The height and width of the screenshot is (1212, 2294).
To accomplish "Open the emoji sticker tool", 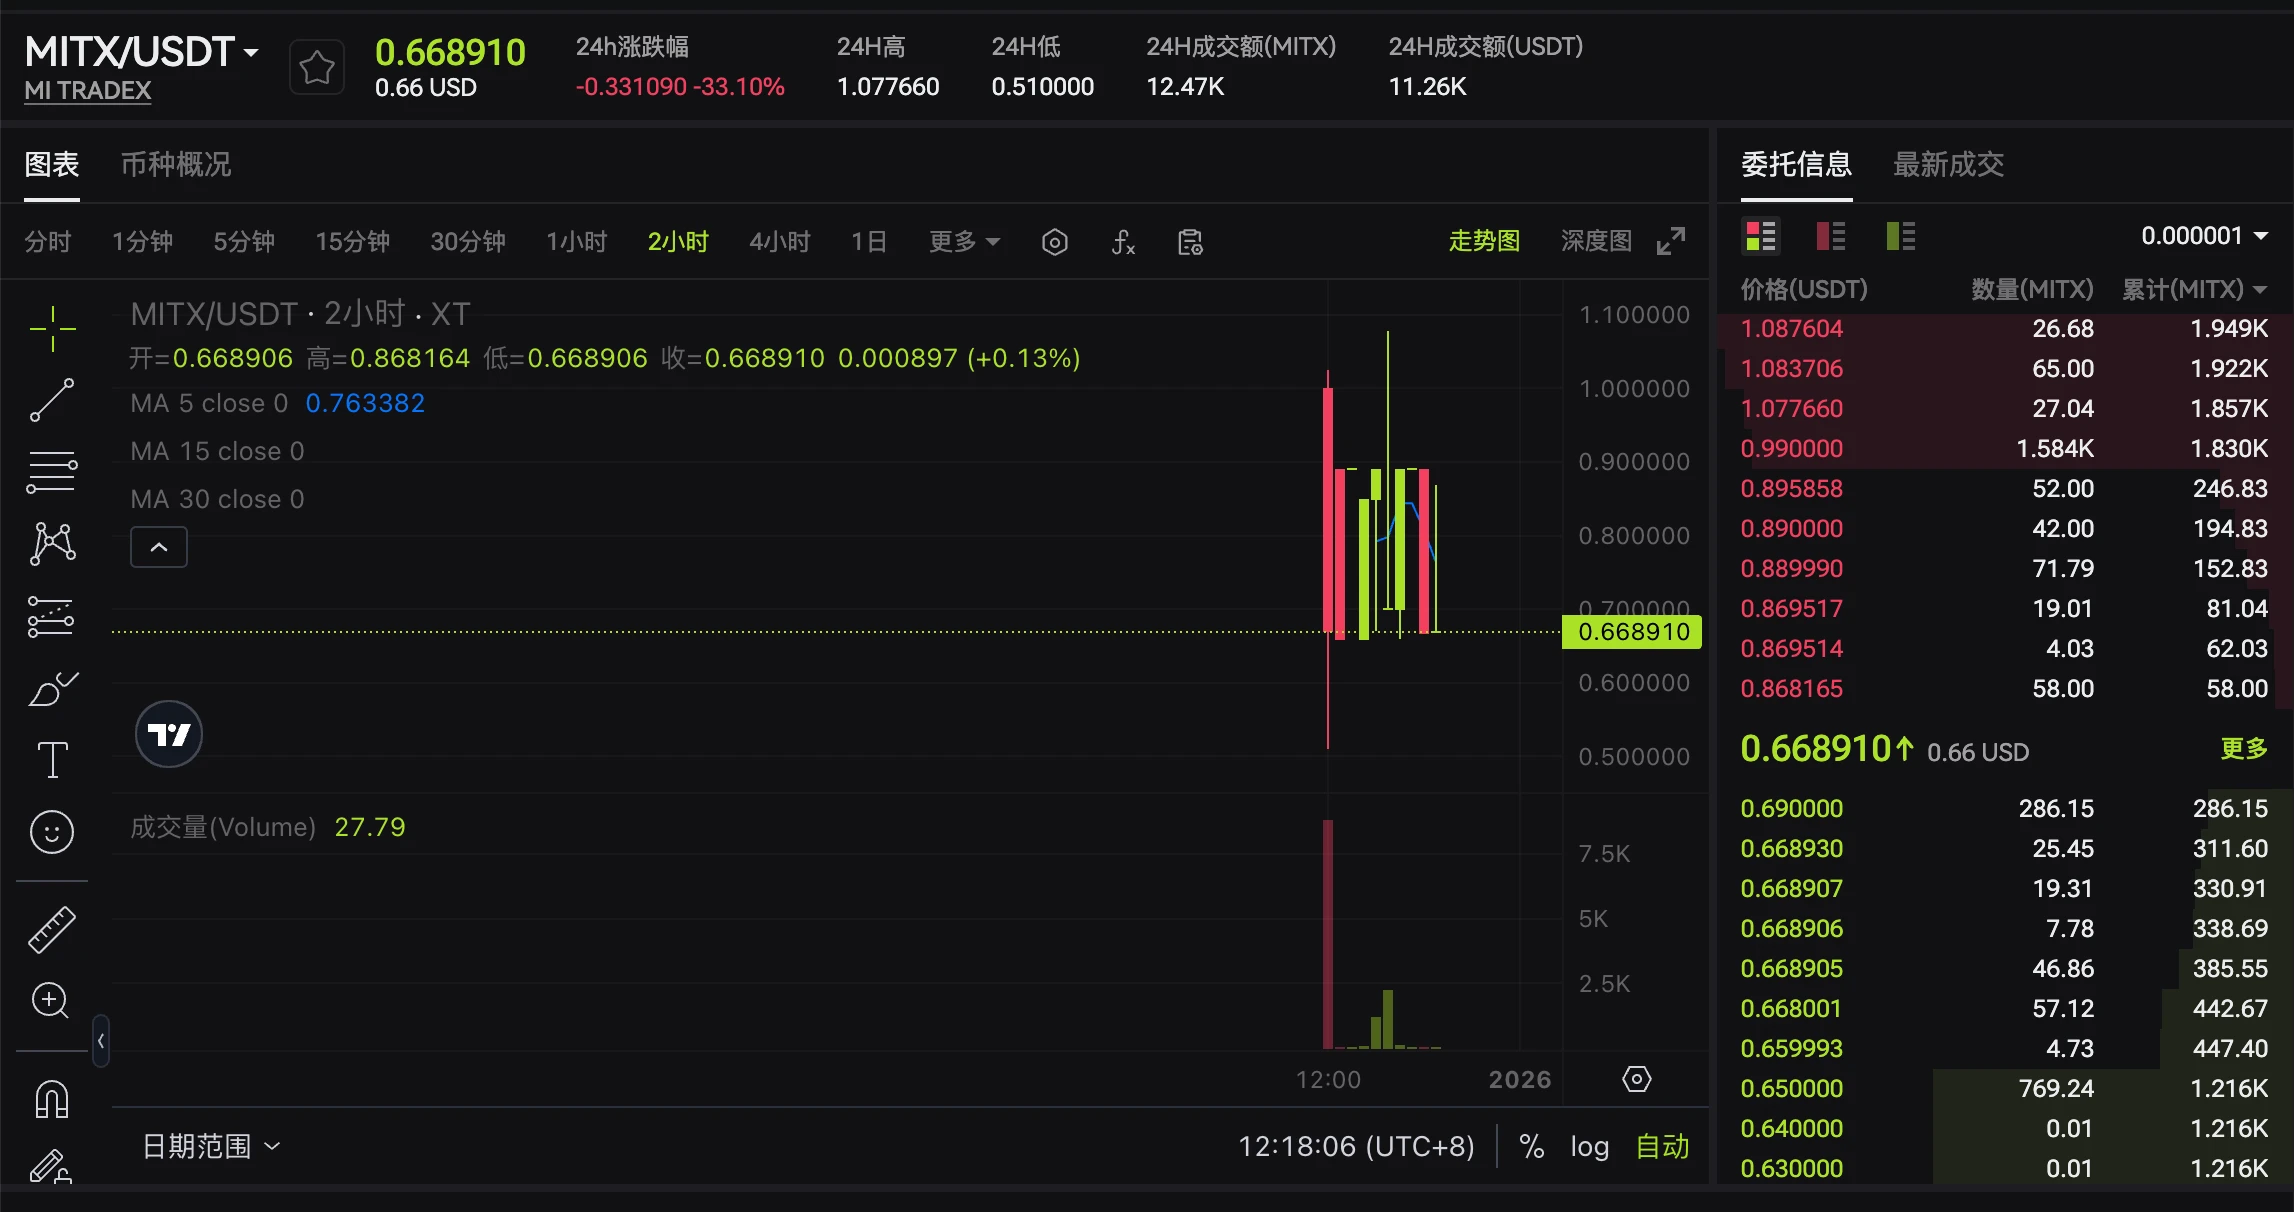I will pos(52,832).
